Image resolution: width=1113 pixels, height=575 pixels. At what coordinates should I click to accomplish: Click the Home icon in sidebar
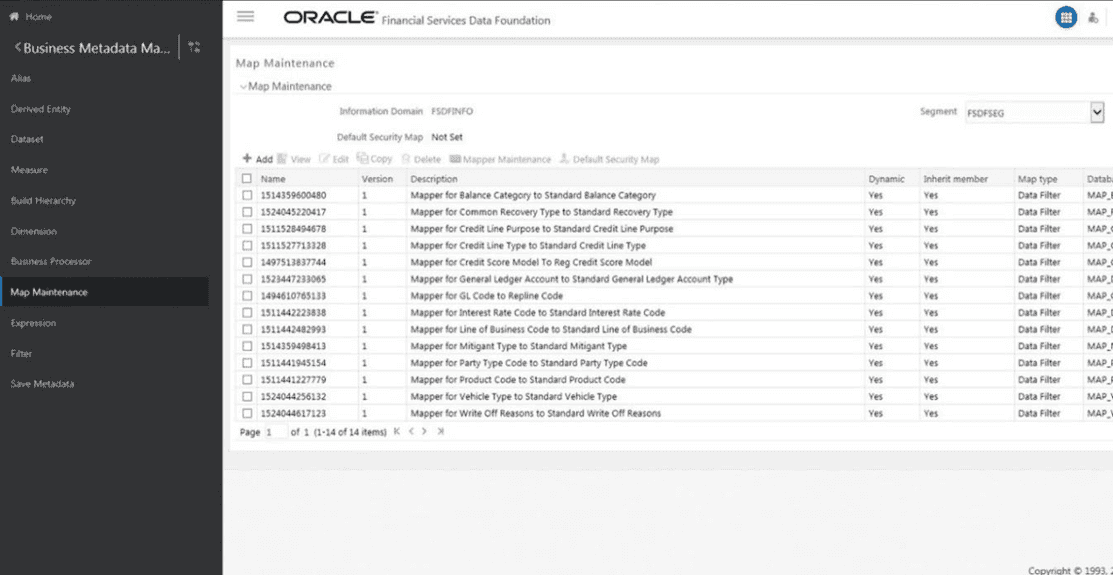(13, 16)
